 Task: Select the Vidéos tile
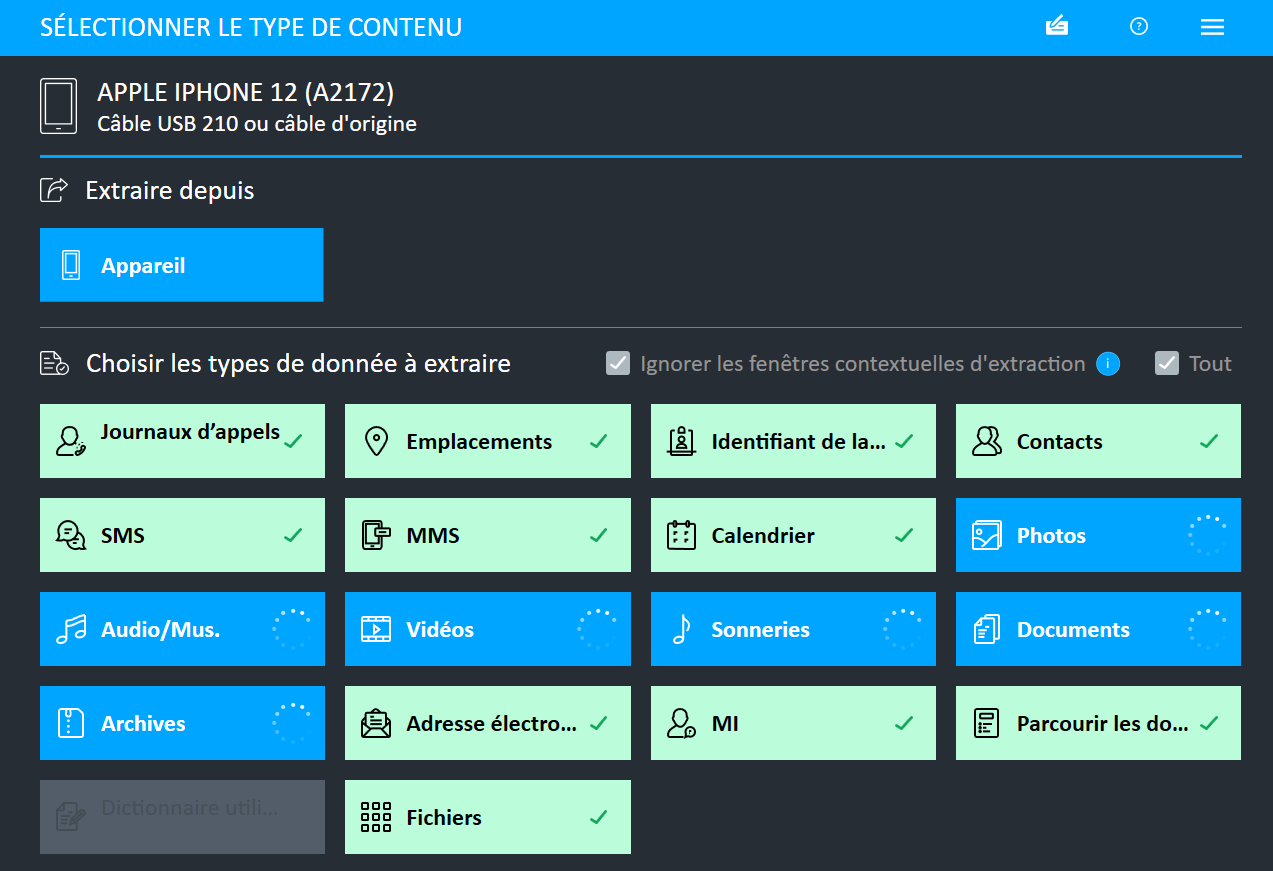point(487,629)
